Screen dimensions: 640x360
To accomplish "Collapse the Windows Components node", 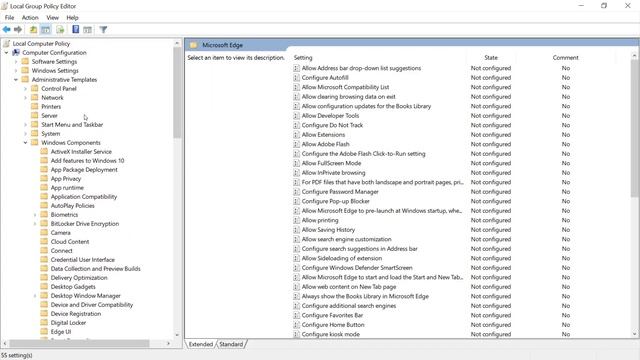I will 25,142.
